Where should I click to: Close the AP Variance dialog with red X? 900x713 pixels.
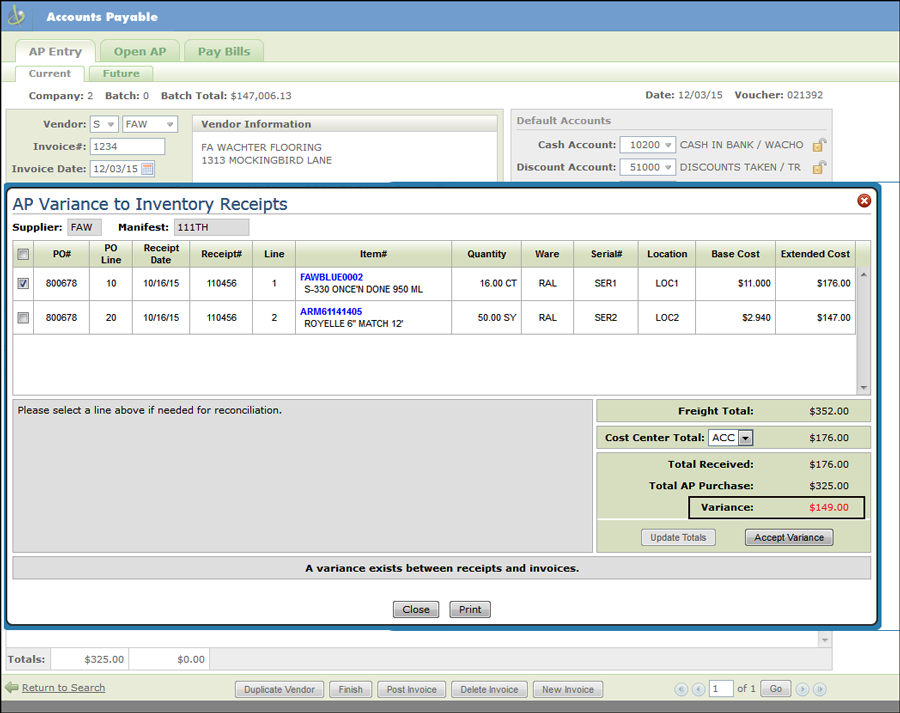(864, 201)
